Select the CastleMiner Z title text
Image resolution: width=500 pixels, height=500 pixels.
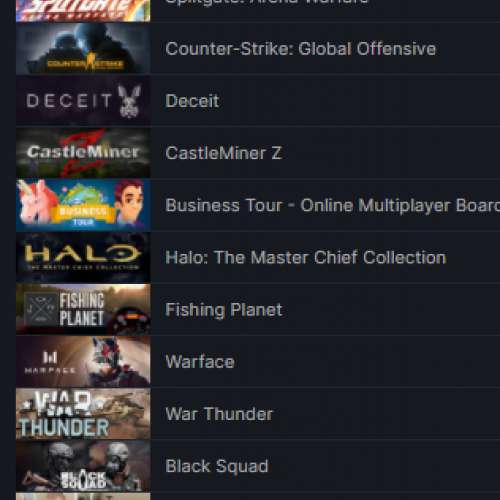coord(224,153)
